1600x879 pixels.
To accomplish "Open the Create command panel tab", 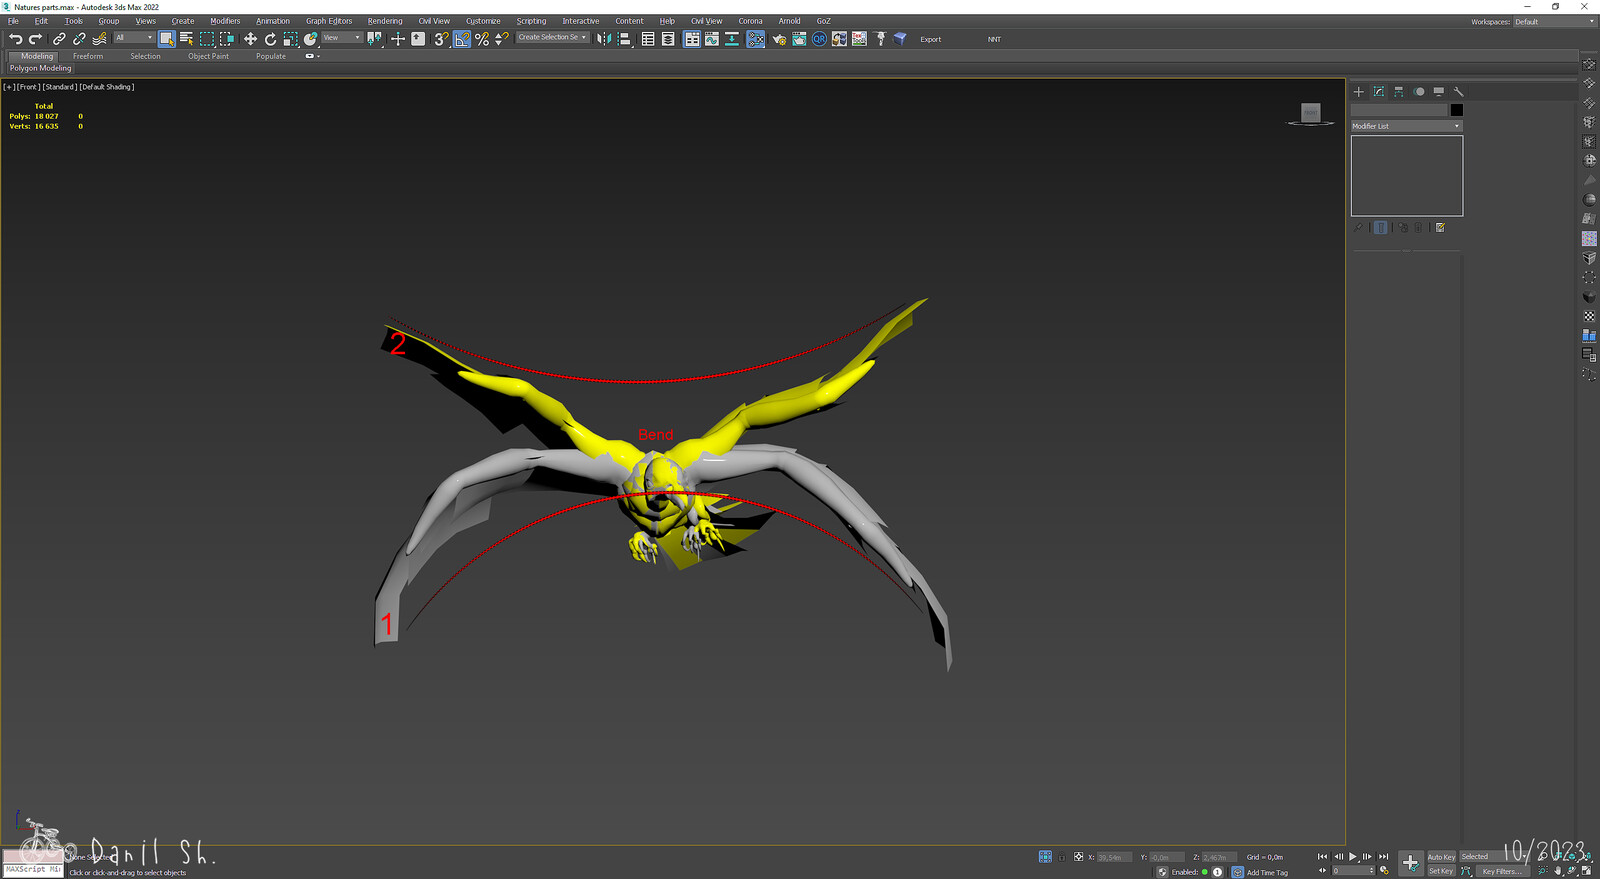I will [1358, 92].
